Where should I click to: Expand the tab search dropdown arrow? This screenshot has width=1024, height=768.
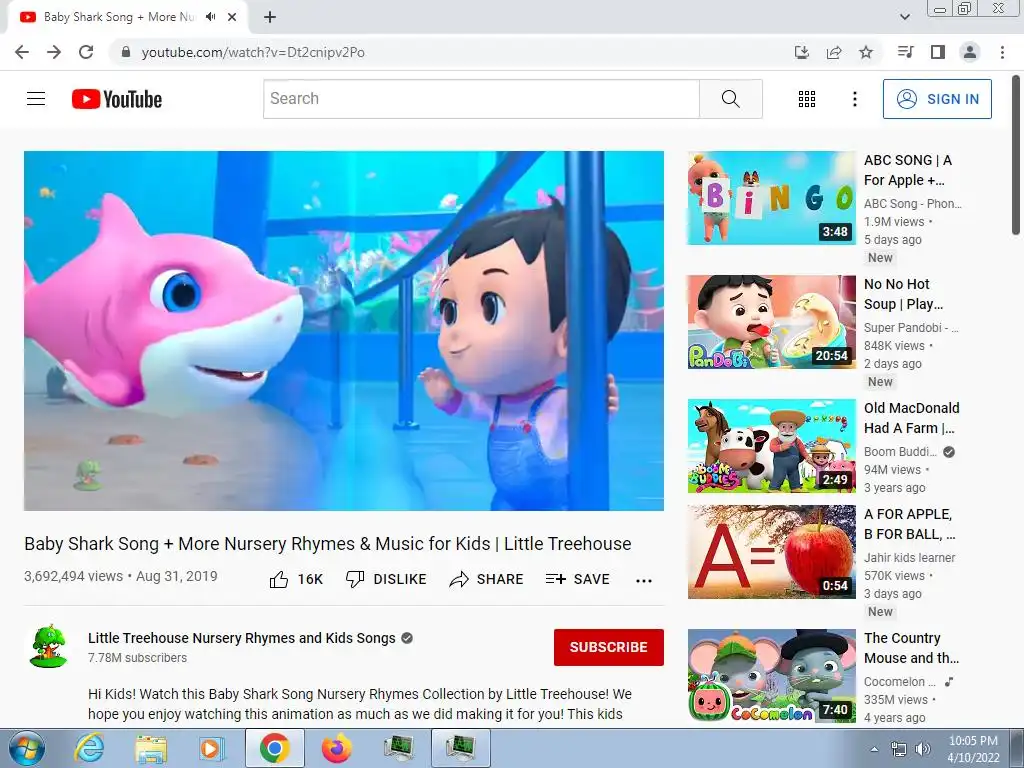click(x=904, y=17)
